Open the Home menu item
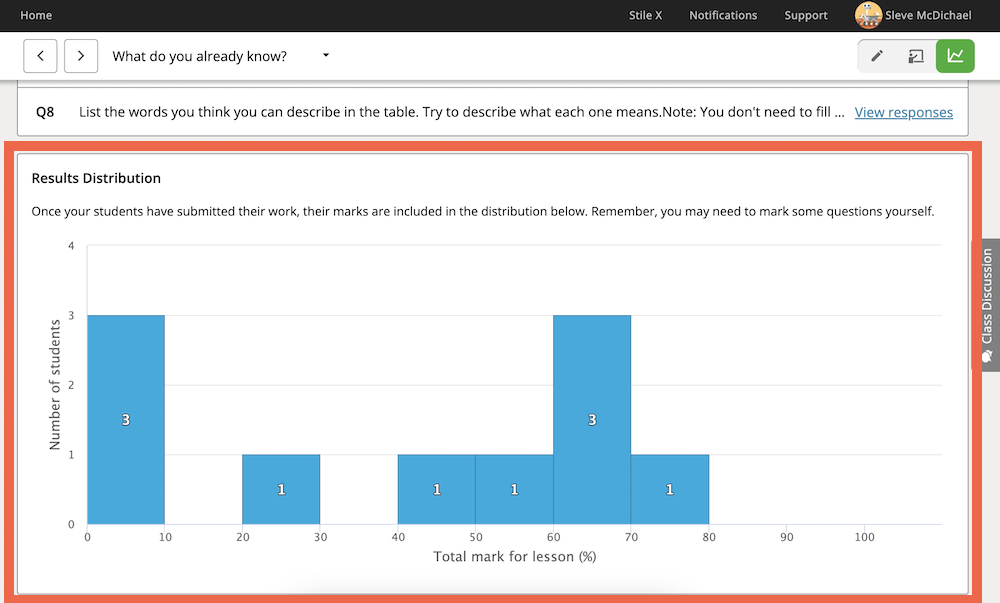Image resolution: width=1000 pixels, height=603 pixels. click(36, 15)
